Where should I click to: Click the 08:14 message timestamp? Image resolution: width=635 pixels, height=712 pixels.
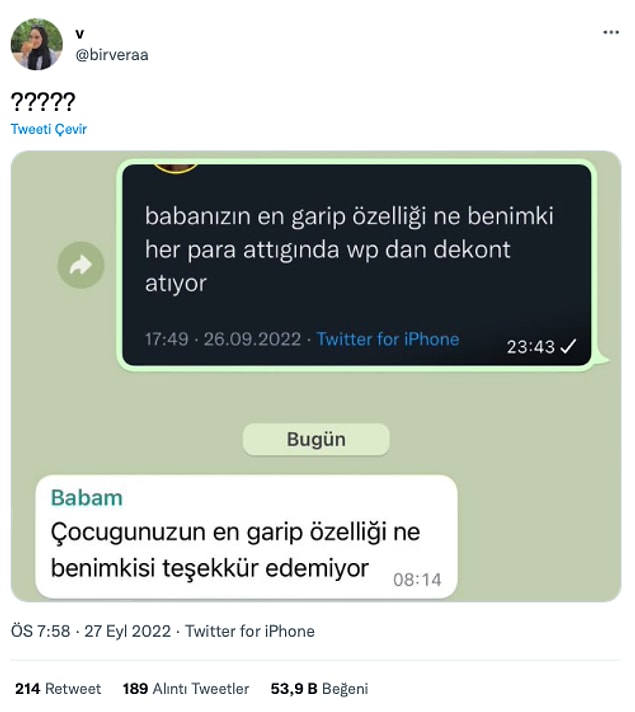(417, 580)
